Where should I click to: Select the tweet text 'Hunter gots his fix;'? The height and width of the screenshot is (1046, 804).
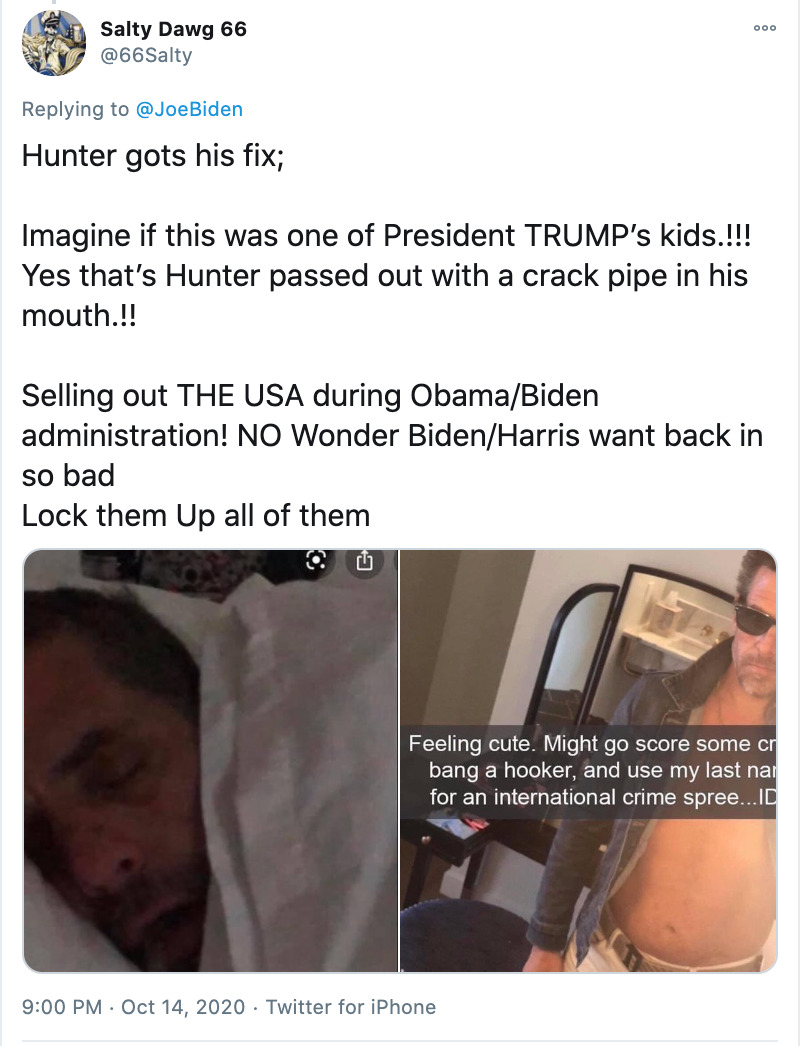(x=153, y=155)
